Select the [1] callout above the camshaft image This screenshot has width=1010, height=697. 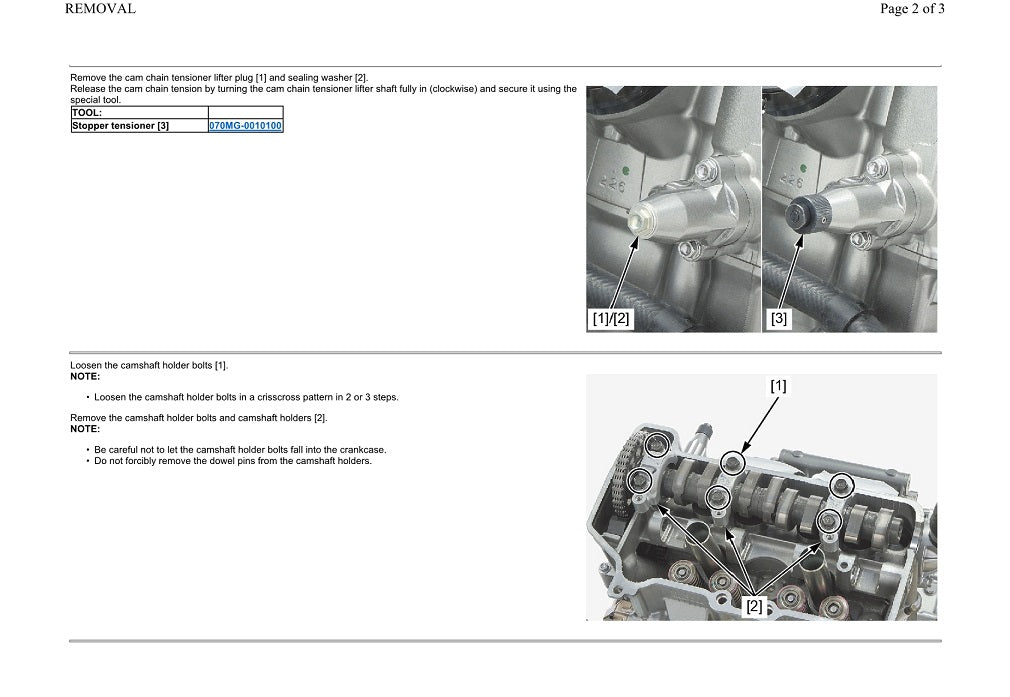coord(778,386)
